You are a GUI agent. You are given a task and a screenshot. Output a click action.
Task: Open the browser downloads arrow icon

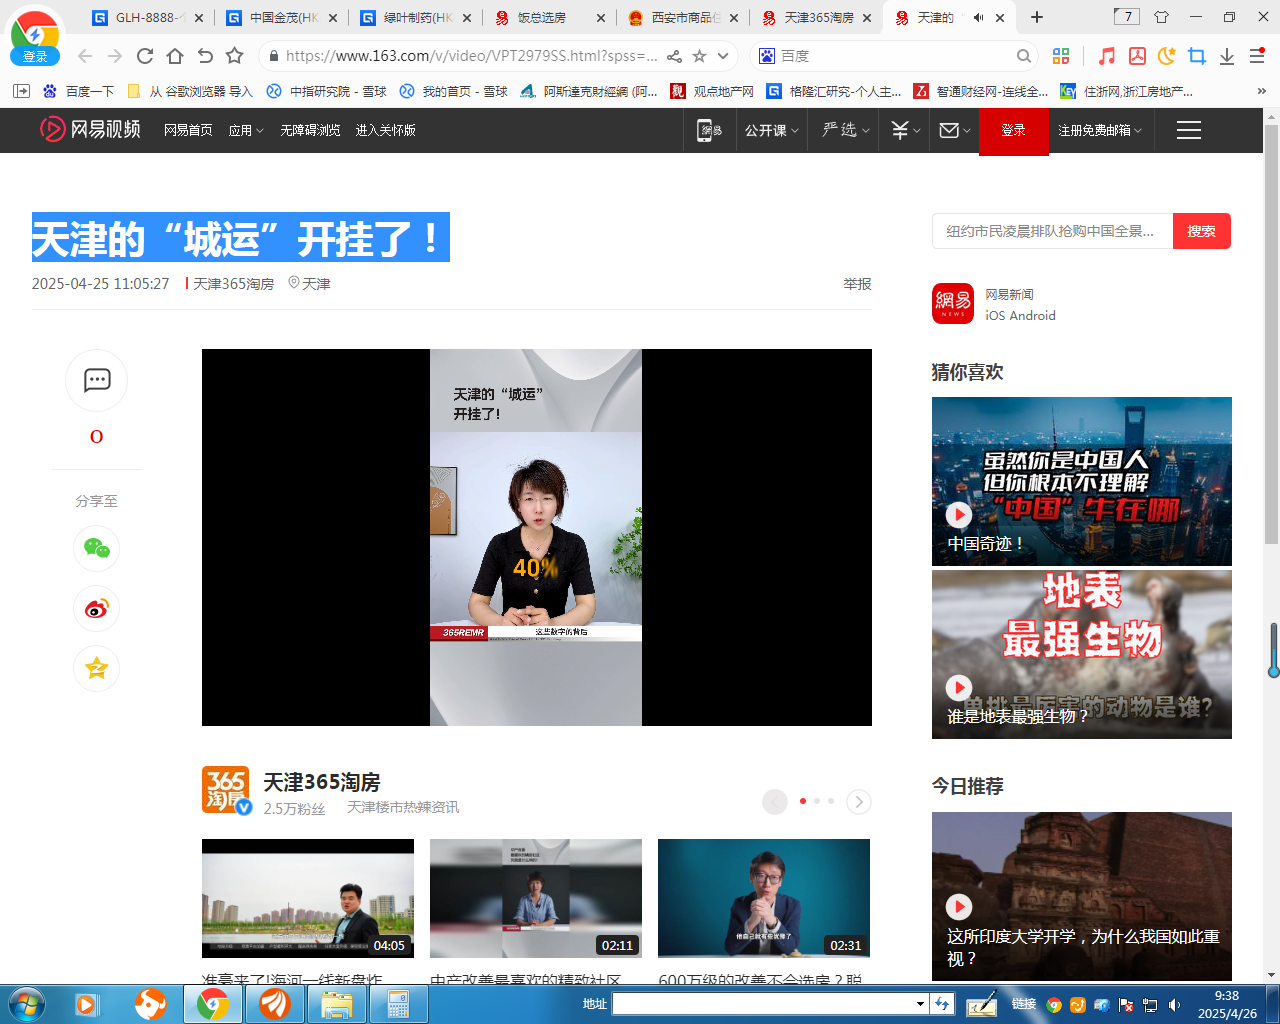tap(1227, 56)
